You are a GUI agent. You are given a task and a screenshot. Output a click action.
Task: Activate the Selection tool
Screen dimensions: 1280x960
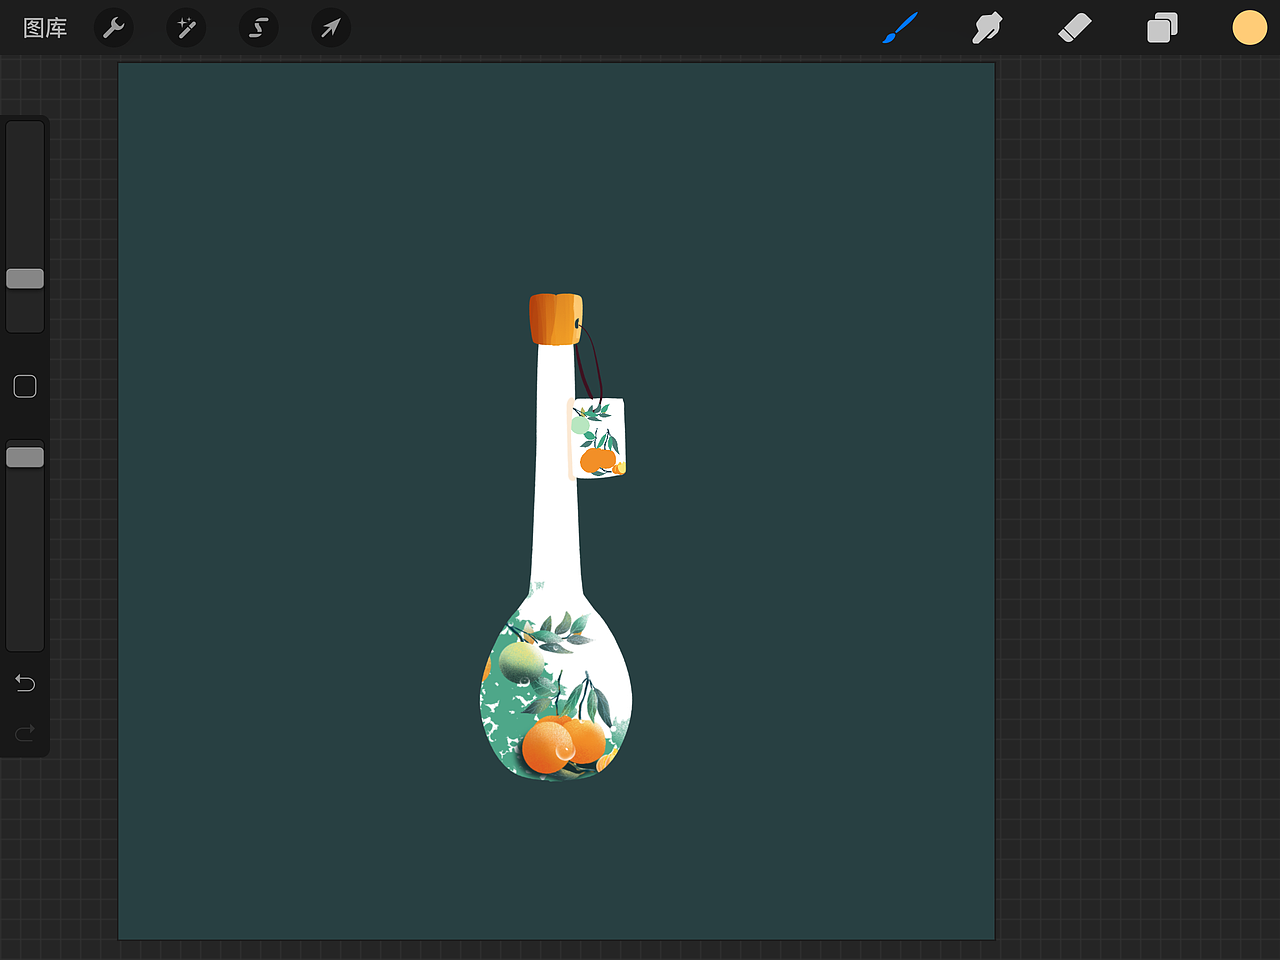coord(258,28)
